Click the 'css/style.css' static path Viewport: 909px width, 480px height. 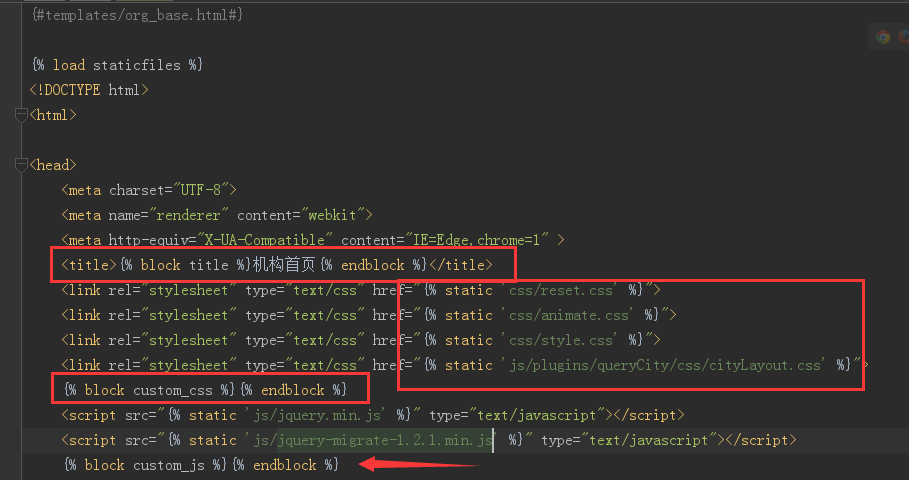(561, 340)
